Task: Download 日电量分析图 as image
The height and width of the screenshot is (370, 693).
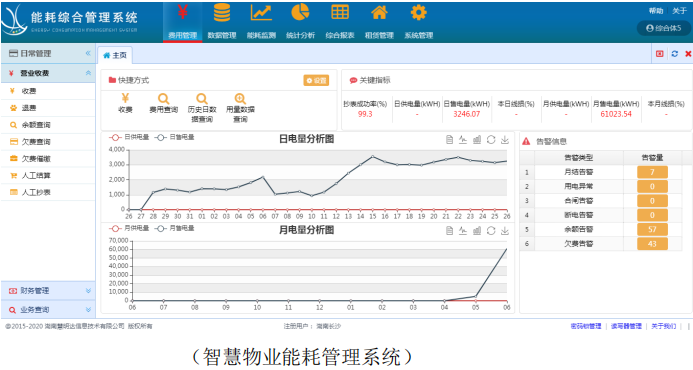Action: click(x=505, y=140)
